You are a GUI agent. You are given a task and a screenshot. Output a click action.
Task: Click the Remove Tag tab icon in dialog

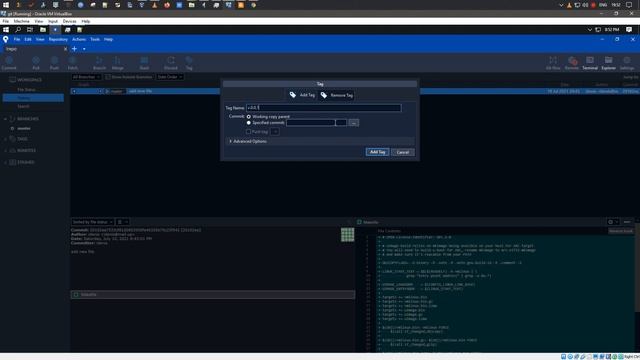click(x=324, y=95)
